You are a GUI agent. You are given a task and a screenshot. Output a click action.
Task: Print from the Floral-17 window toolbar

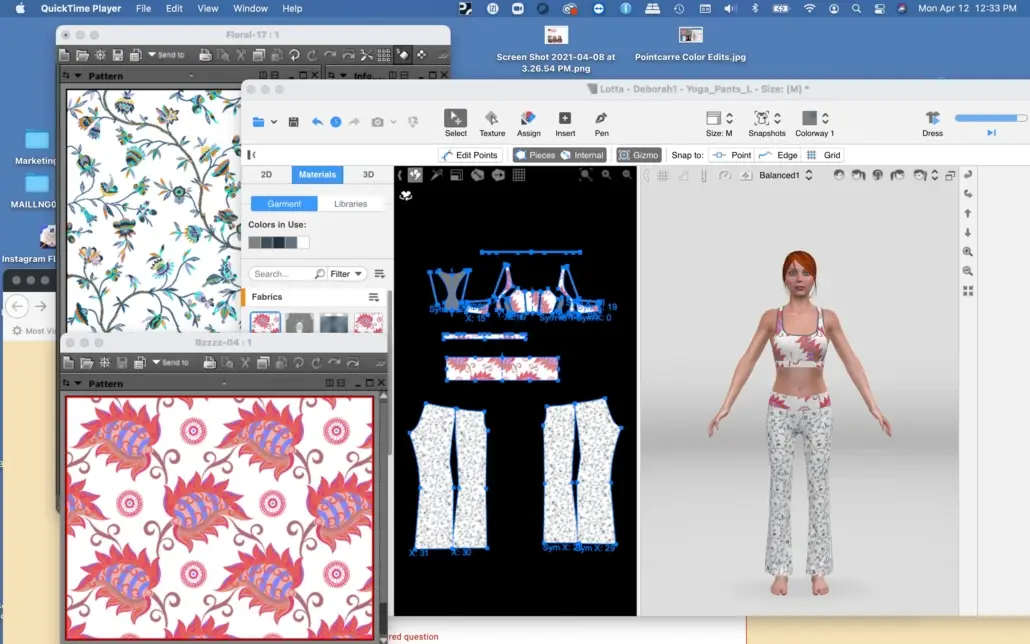pos(205,55)
